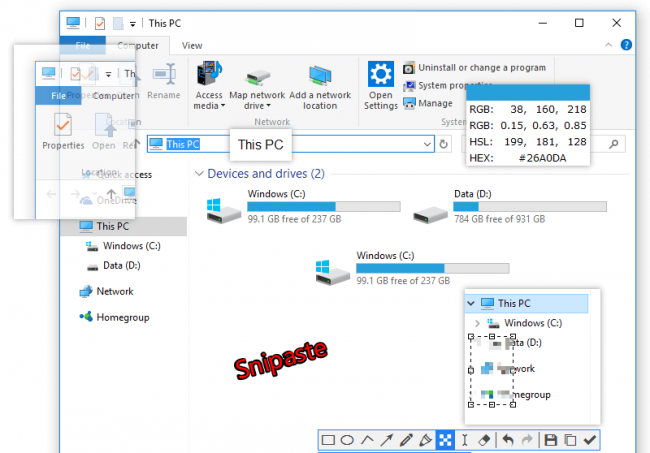Click the Windows (C:) drive icon in top row

223,211
